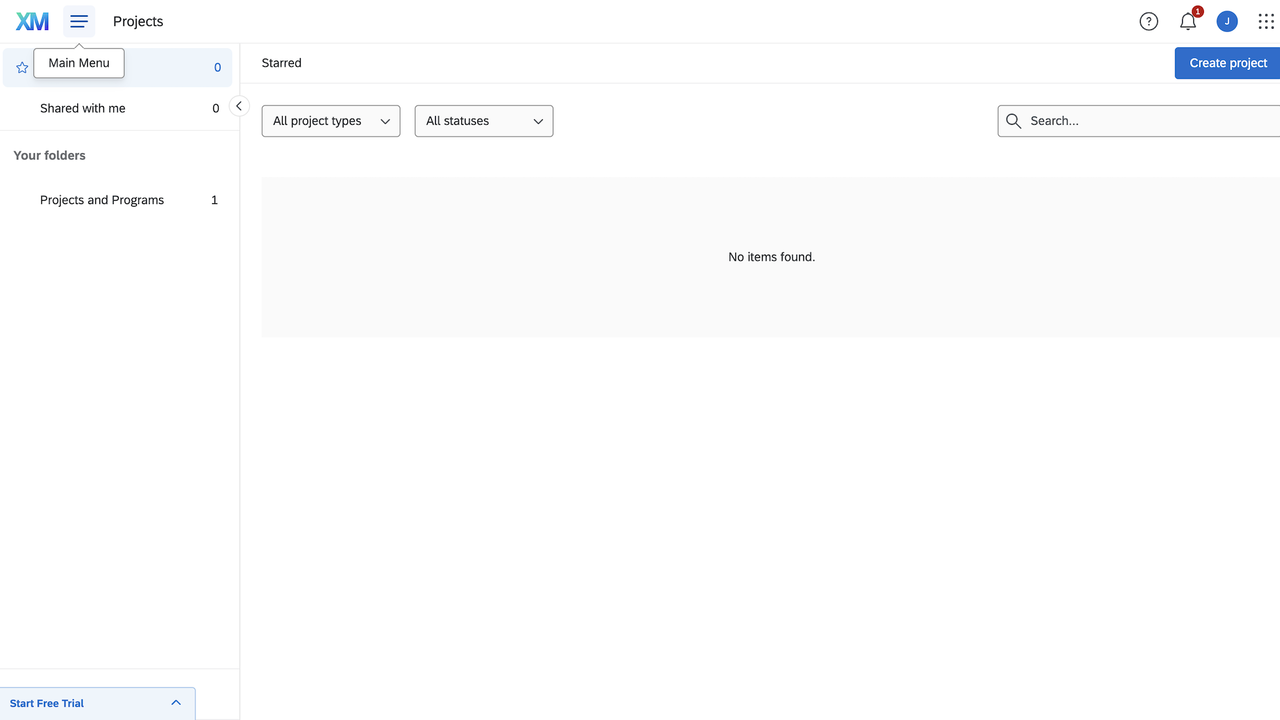Viewport: 1280px width, 720px height.
Task: Click the Create project button
Action: pyautogui.click(x=1228, y=63)
